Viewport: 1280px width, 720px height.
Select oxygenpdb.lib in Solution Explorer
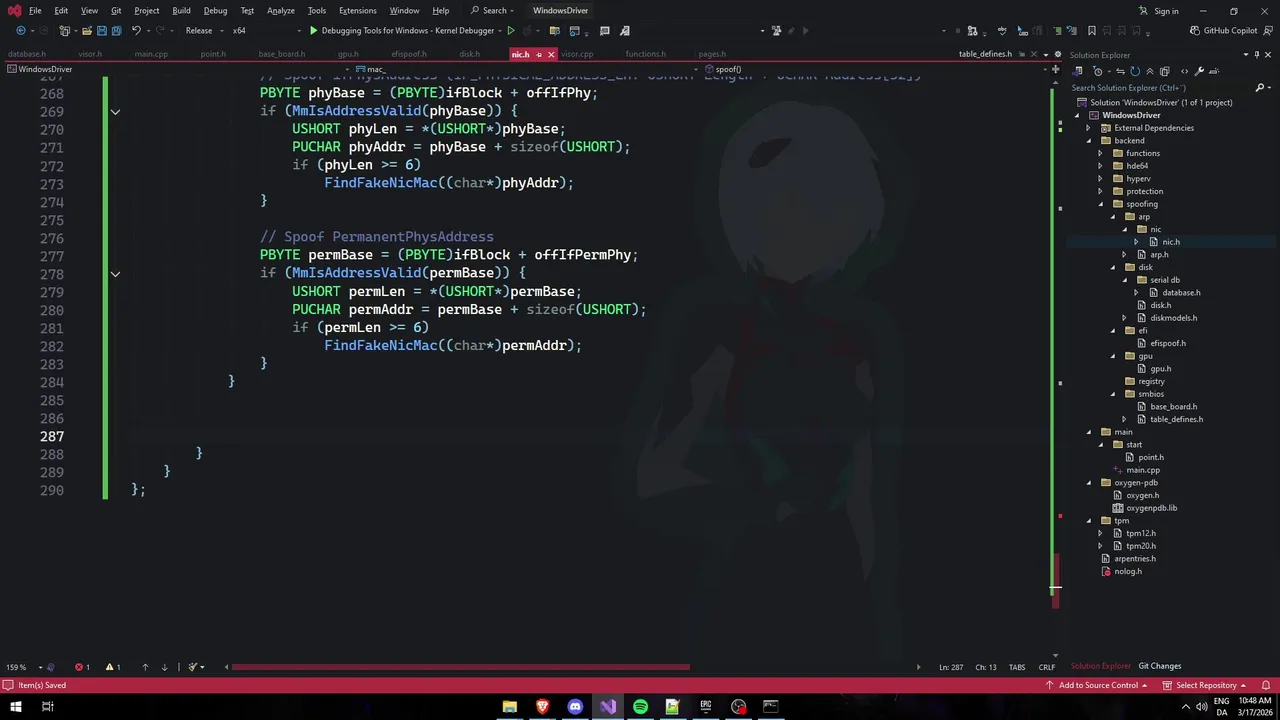pyautogui.click(x=1151, y=508)
